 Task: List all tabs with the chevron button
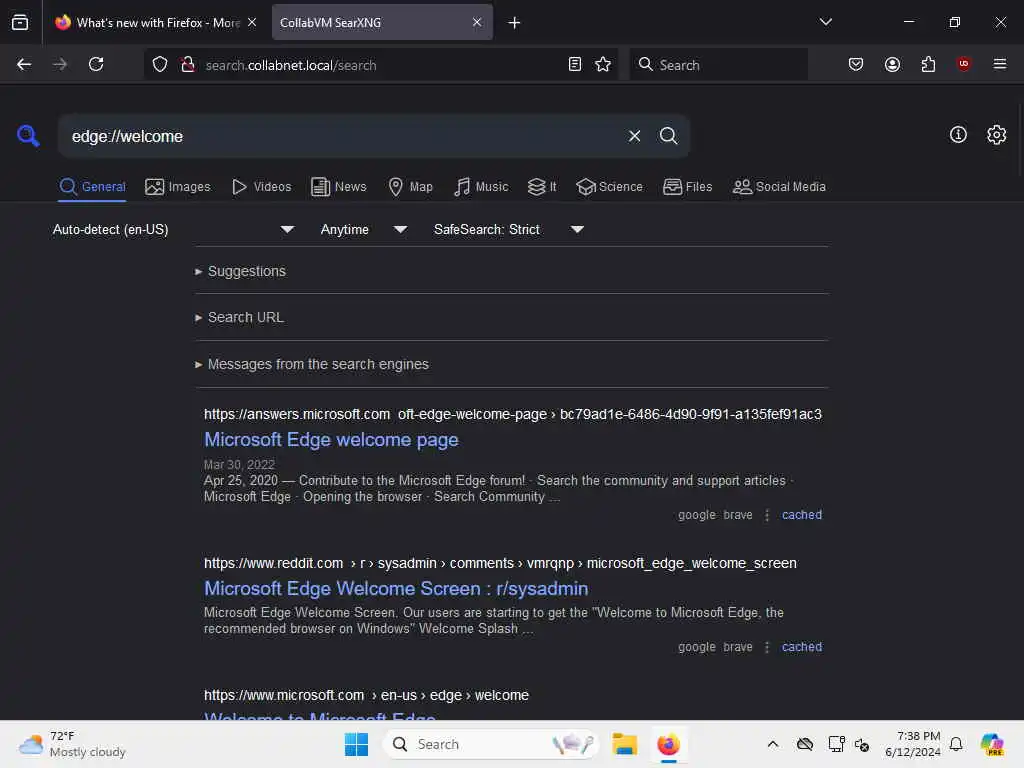coord(825,22)
